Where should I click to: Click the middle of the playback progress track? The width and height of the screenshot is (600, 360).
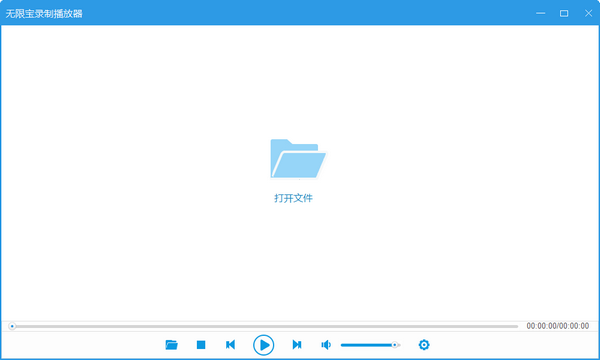click(264, 326)
